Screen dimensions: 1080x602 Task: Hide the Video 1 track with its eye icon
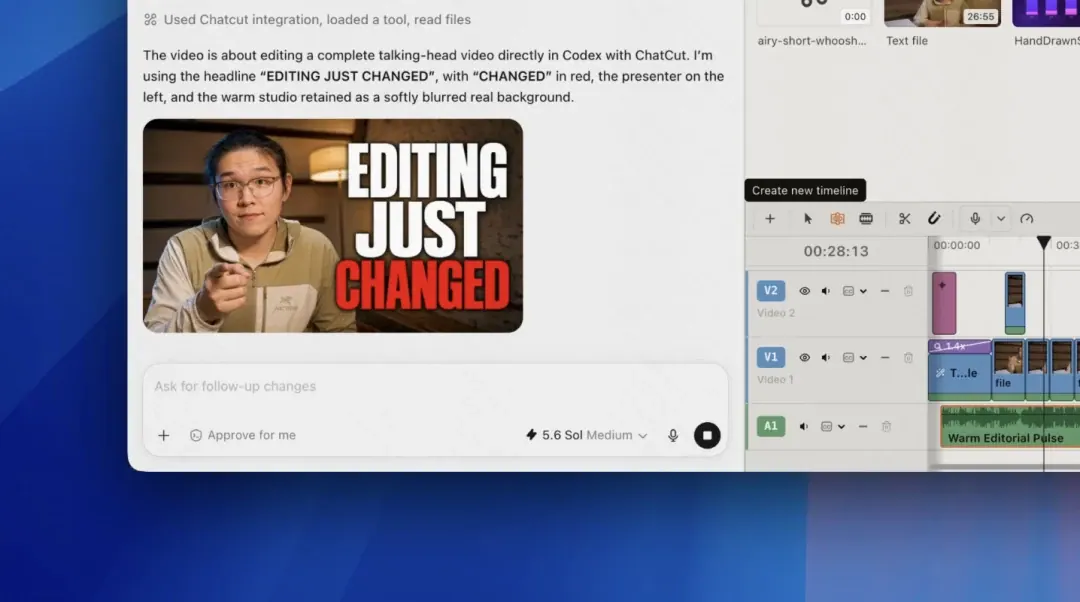[x=804, y=358]
